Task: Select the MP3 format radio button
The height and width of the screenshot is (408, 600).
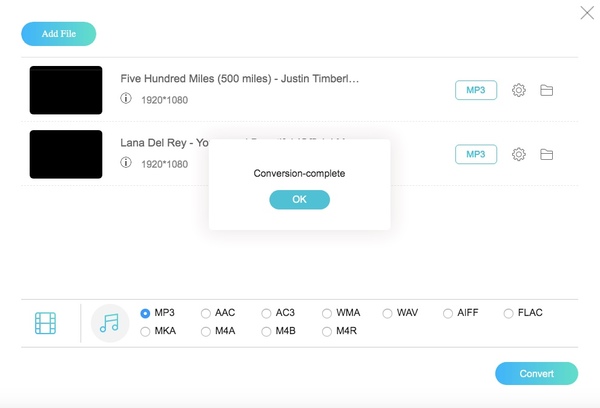Action: coord(146,313)
